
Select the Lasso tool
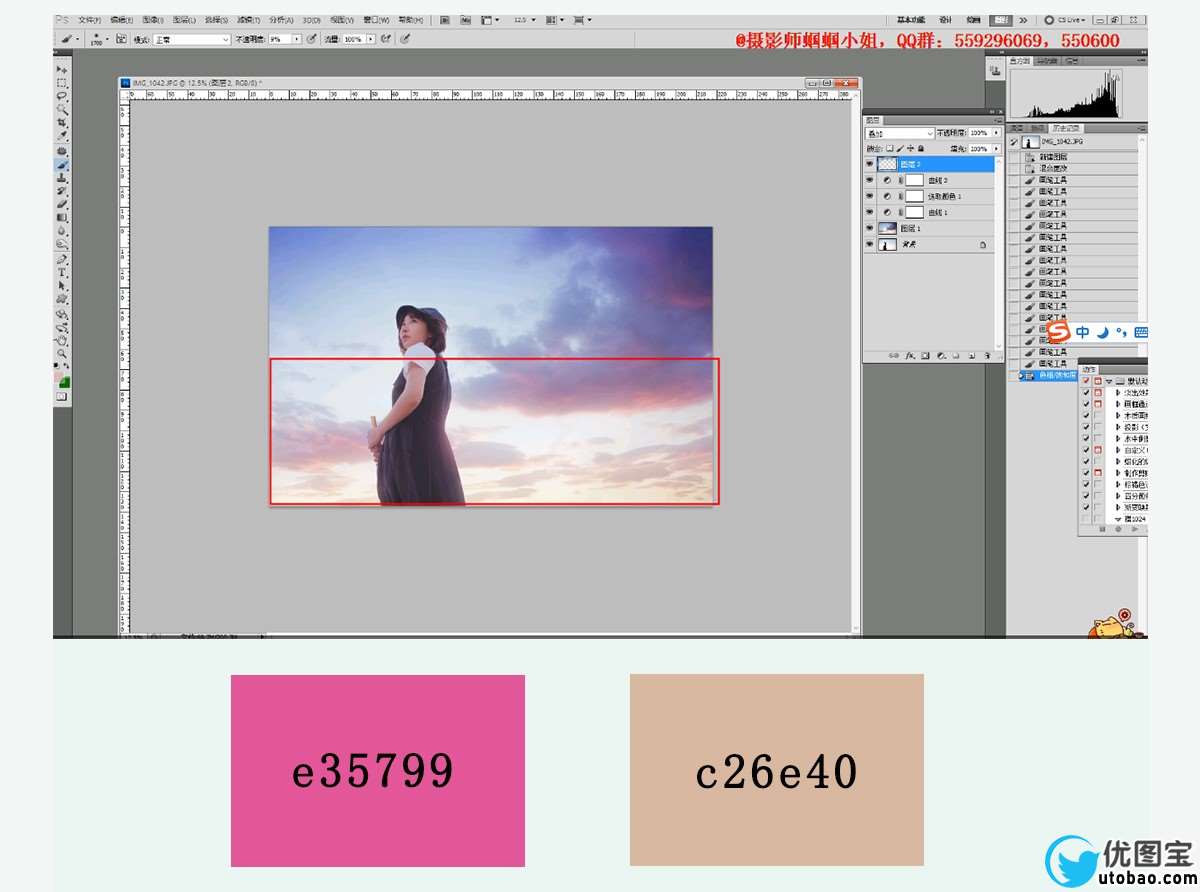pyautogui.click(x=62, y=96)
